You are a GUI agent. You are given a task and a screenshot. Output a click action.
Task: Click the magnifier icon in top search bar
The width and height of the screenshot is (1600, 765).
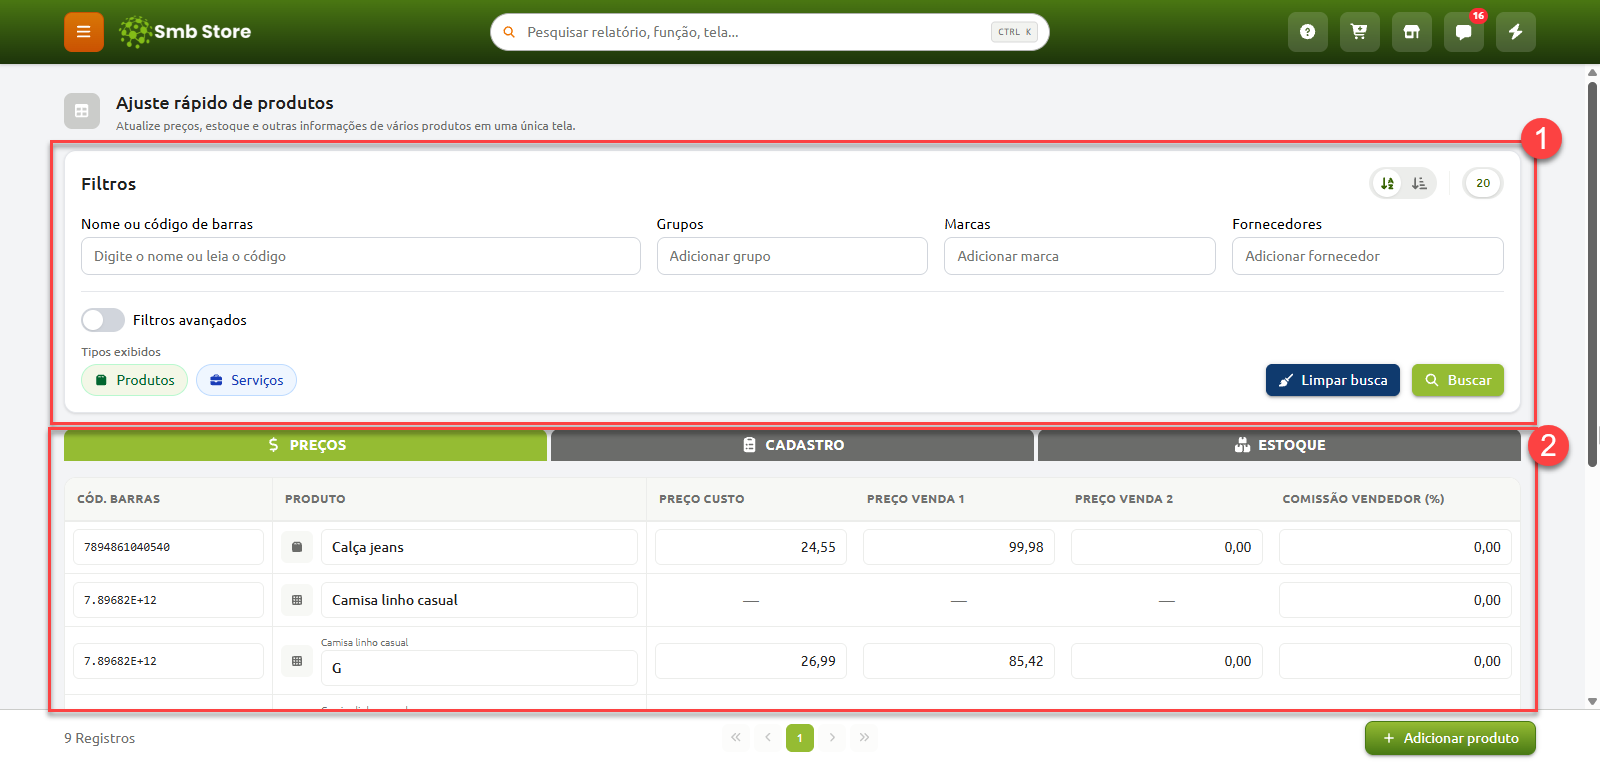point(509,32)
